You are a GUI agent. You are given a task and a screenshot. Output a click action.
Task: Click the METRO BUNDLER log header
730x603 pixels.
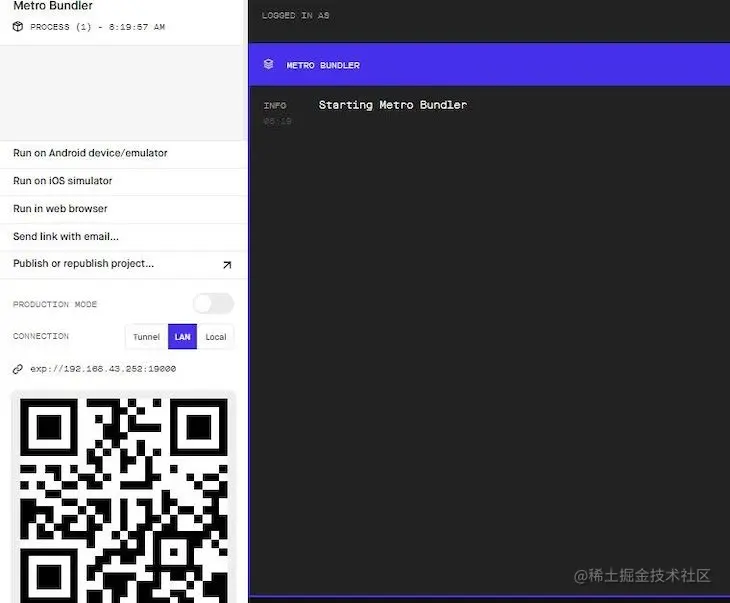pyautogui.click(x=489, y=65)
